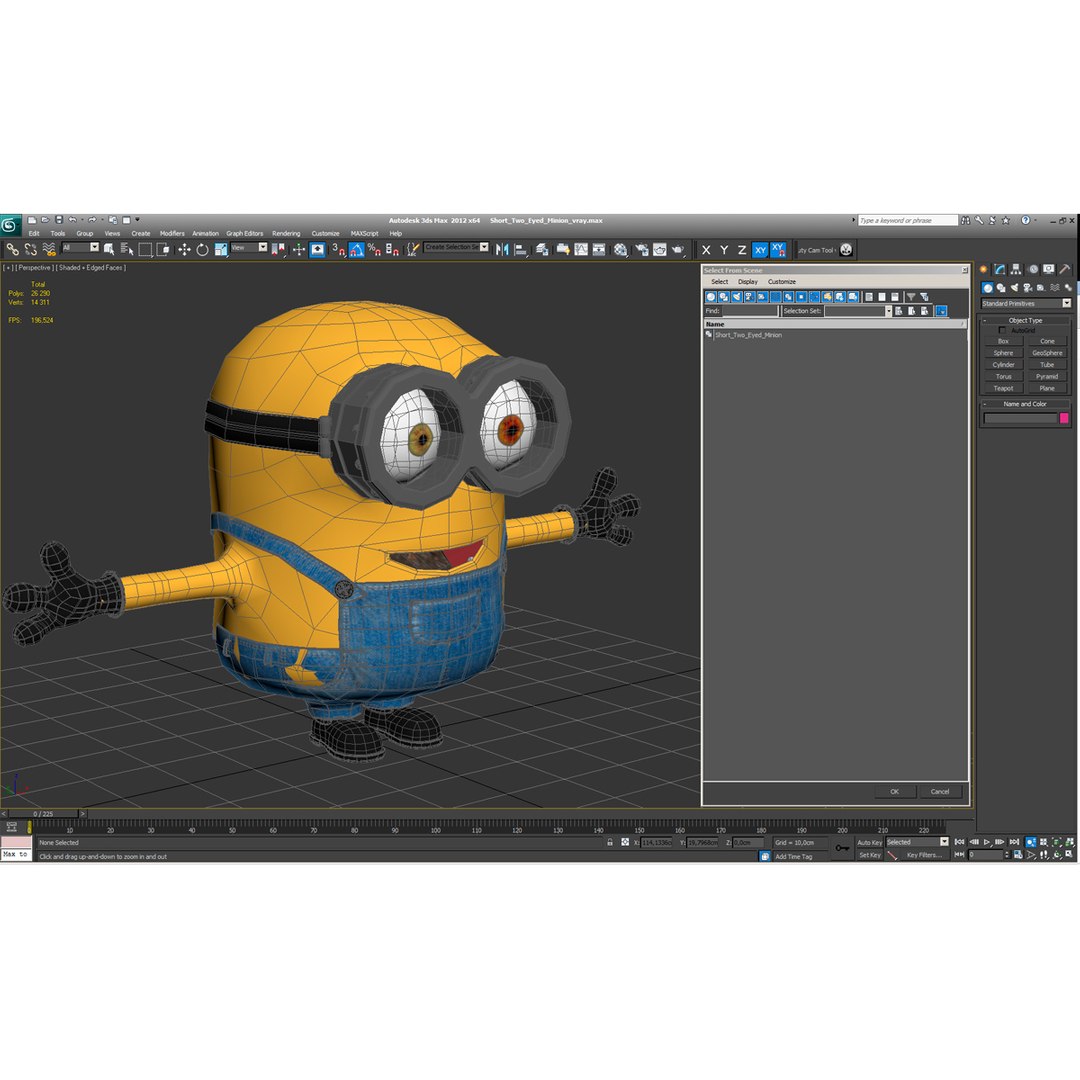Click the pink object color swatch
The width and height of the screenshot is (1080, 1080).
[x=1064, y=418]
